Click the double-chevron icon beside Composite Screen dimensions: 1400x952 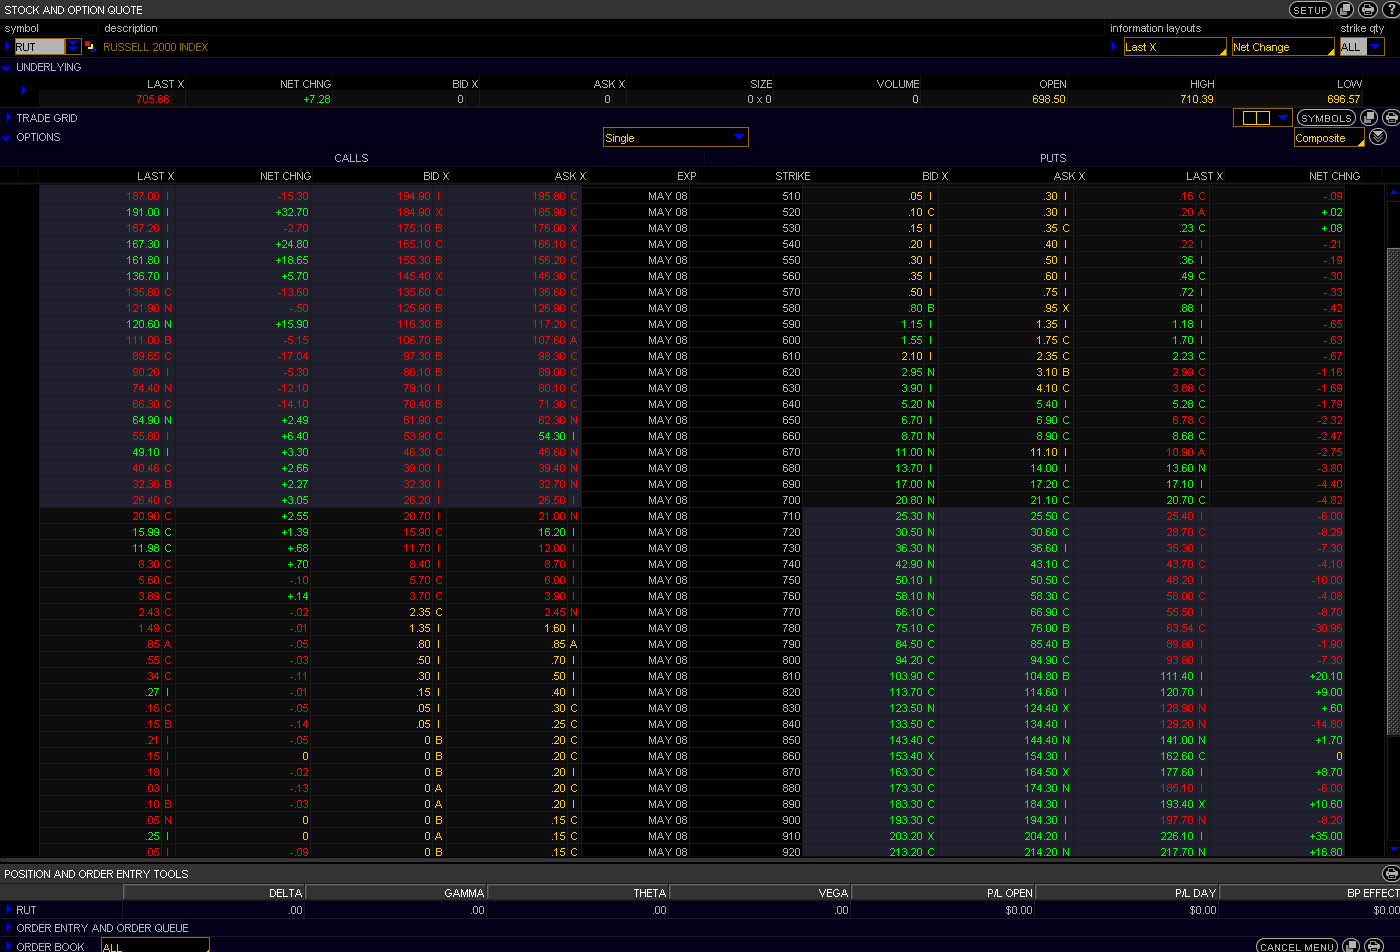pyautogui.click(x=1378, y=138)
